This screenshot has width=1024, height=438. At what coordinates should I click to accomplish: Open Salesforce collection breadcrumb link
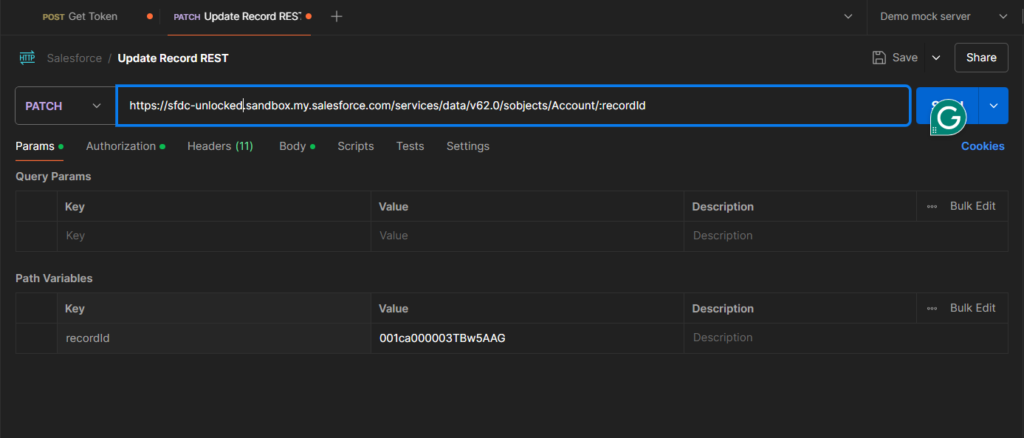[74, 58]
